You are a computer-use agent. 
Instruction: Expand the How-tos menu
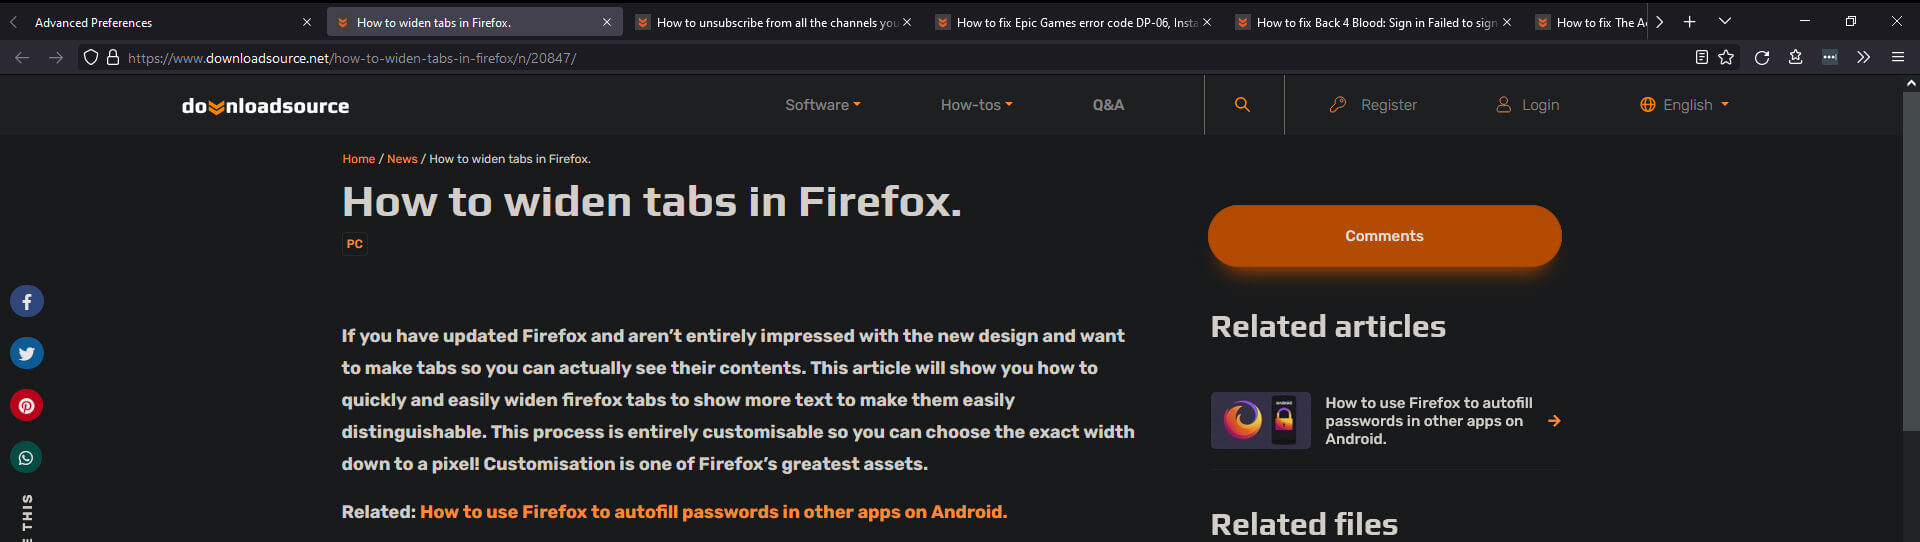[x=977, y=105]
